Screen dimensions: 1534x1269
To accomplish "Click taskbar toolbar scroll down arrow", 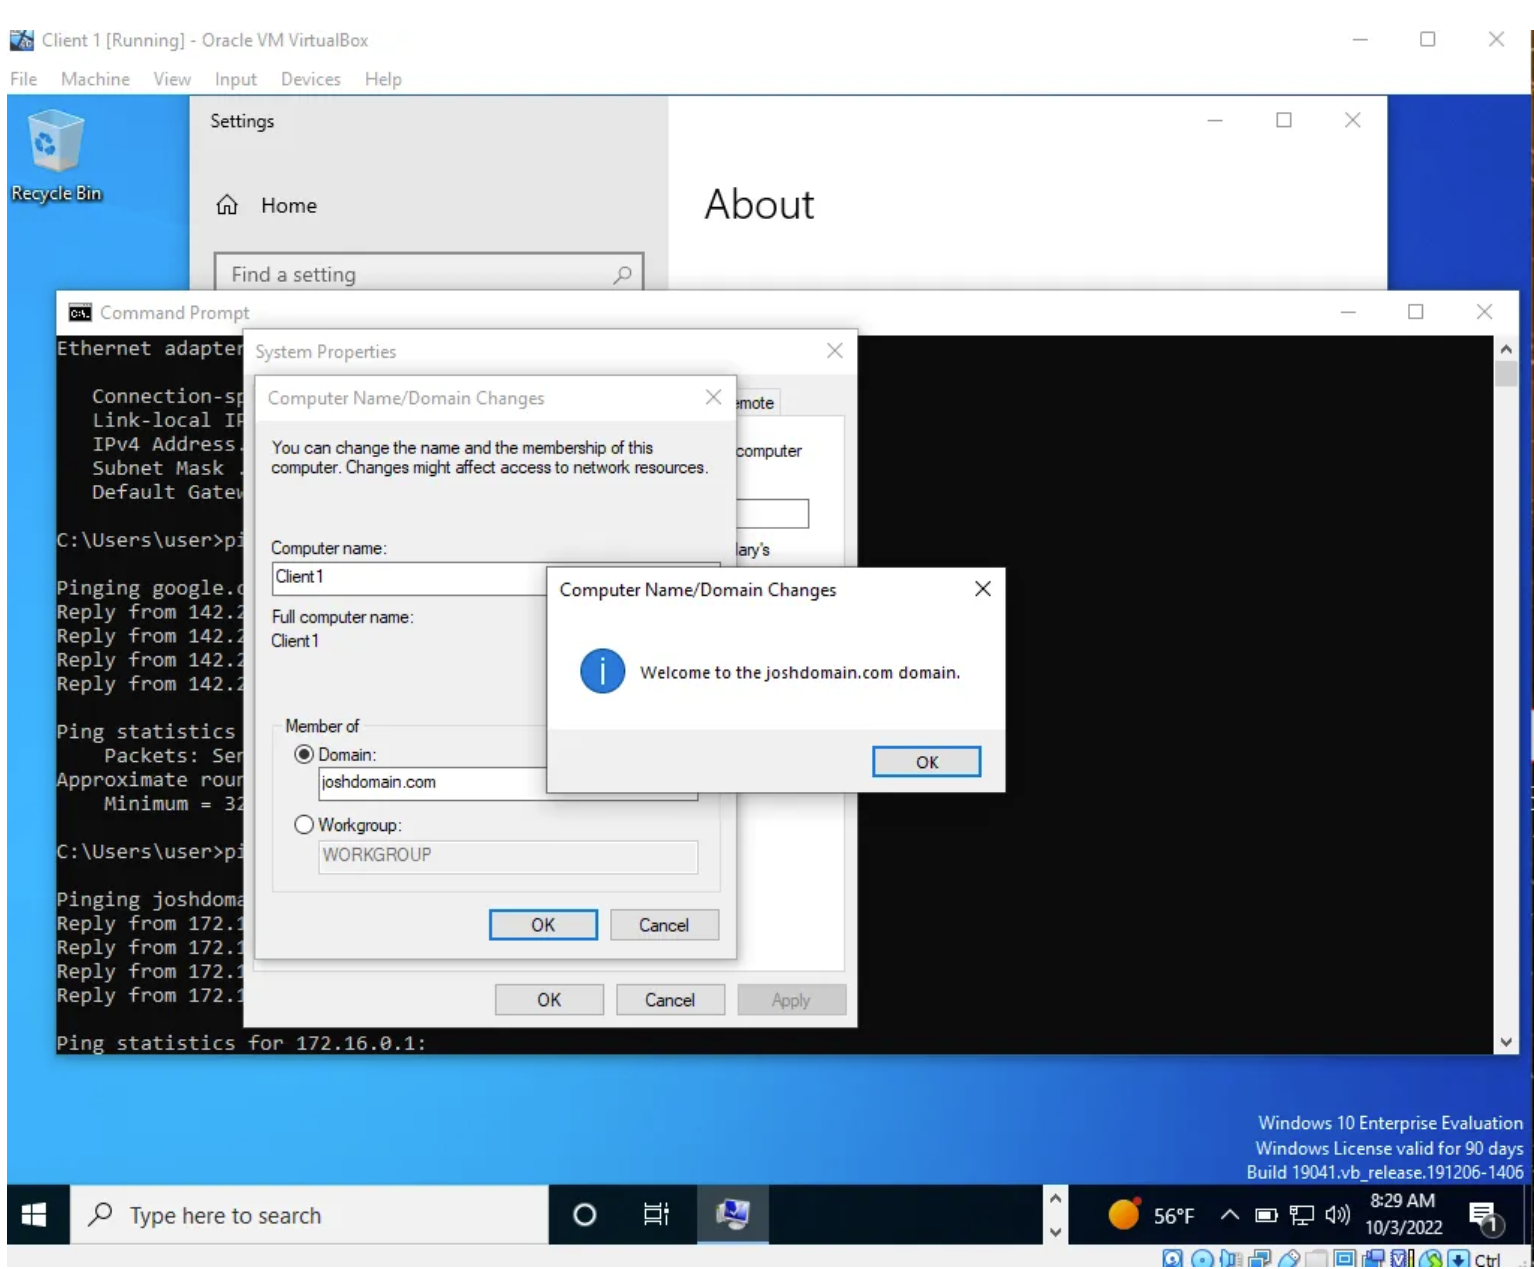I will (x=1055, y=1232).
